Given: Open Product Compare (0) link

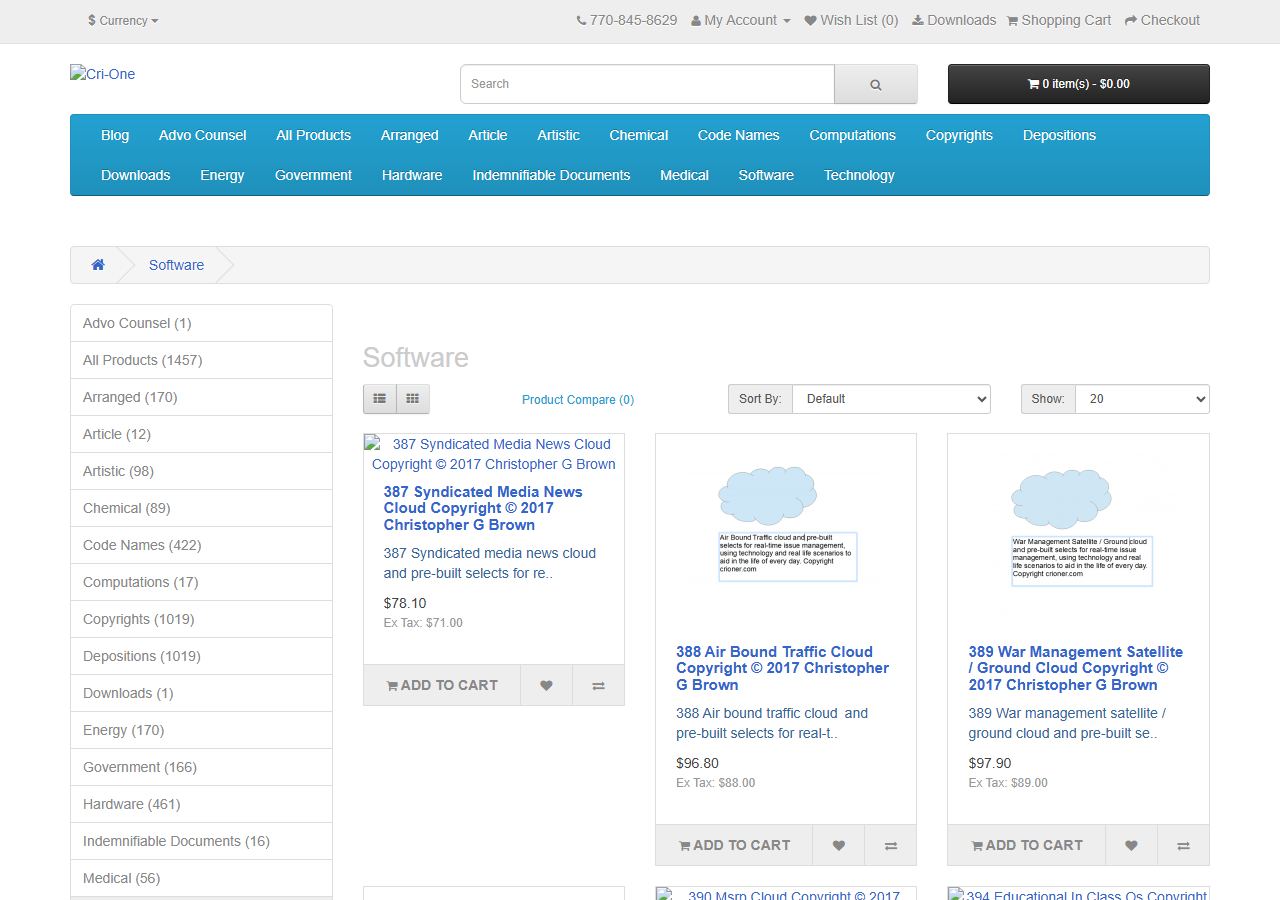Looking at the screenshot, I should 578,400.
